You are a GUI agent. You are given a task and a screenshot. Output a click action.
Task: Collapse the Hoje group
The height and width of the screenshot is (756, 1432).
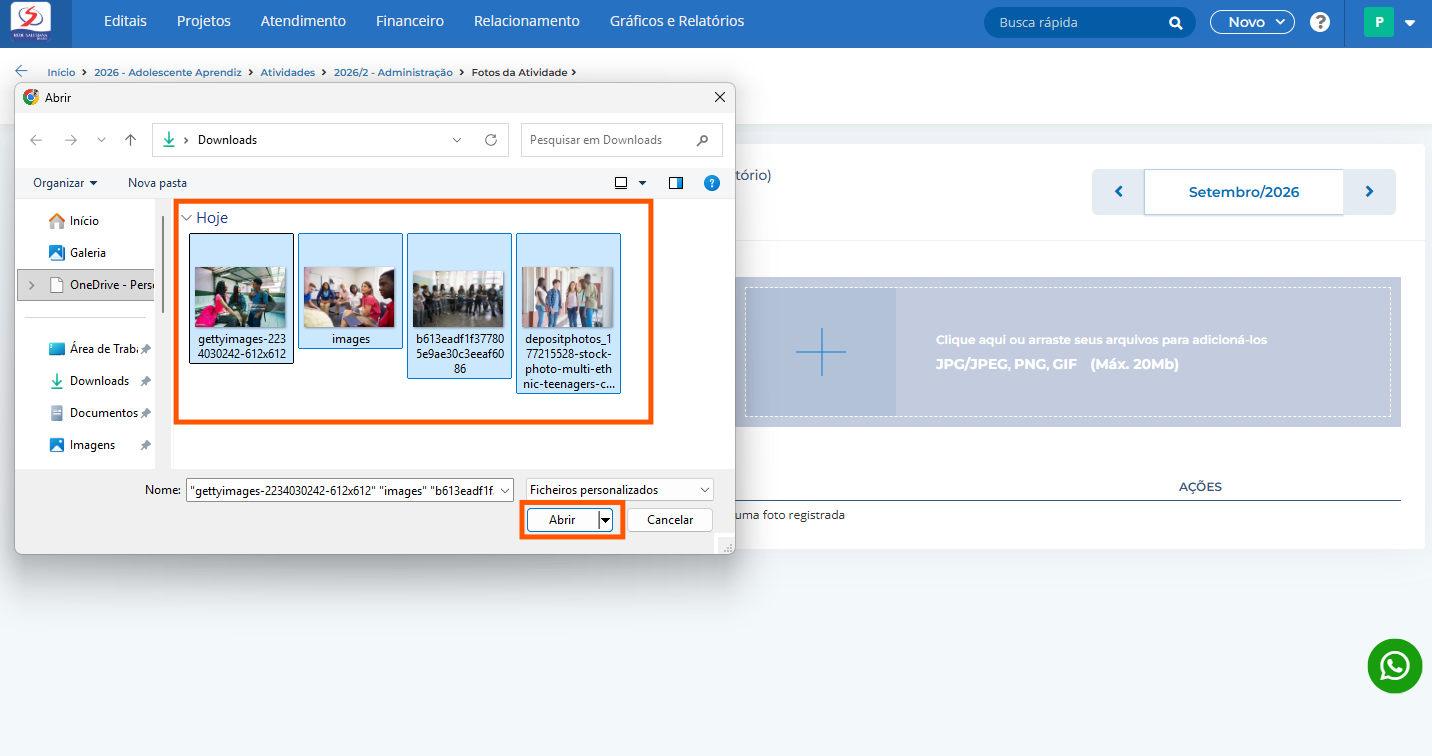pyautogui.click(x=186, y=218)
